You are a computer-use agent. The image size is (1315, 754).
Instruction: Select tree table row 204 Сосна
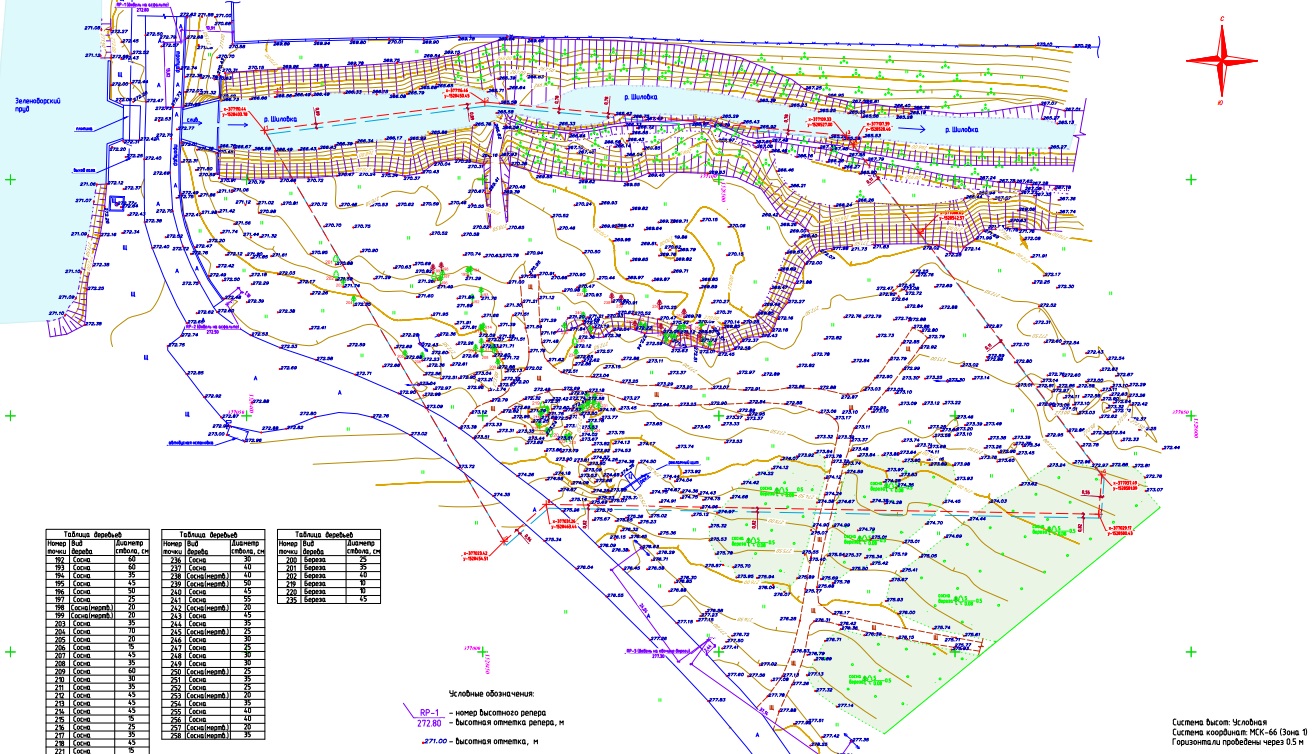coord(98,631)
